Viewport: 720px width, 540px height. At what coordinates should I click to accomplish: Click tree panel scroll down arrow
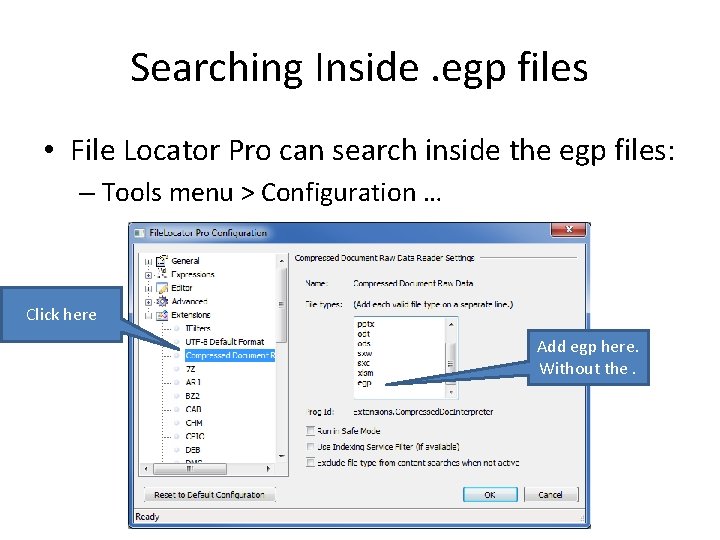pos(282,456)
